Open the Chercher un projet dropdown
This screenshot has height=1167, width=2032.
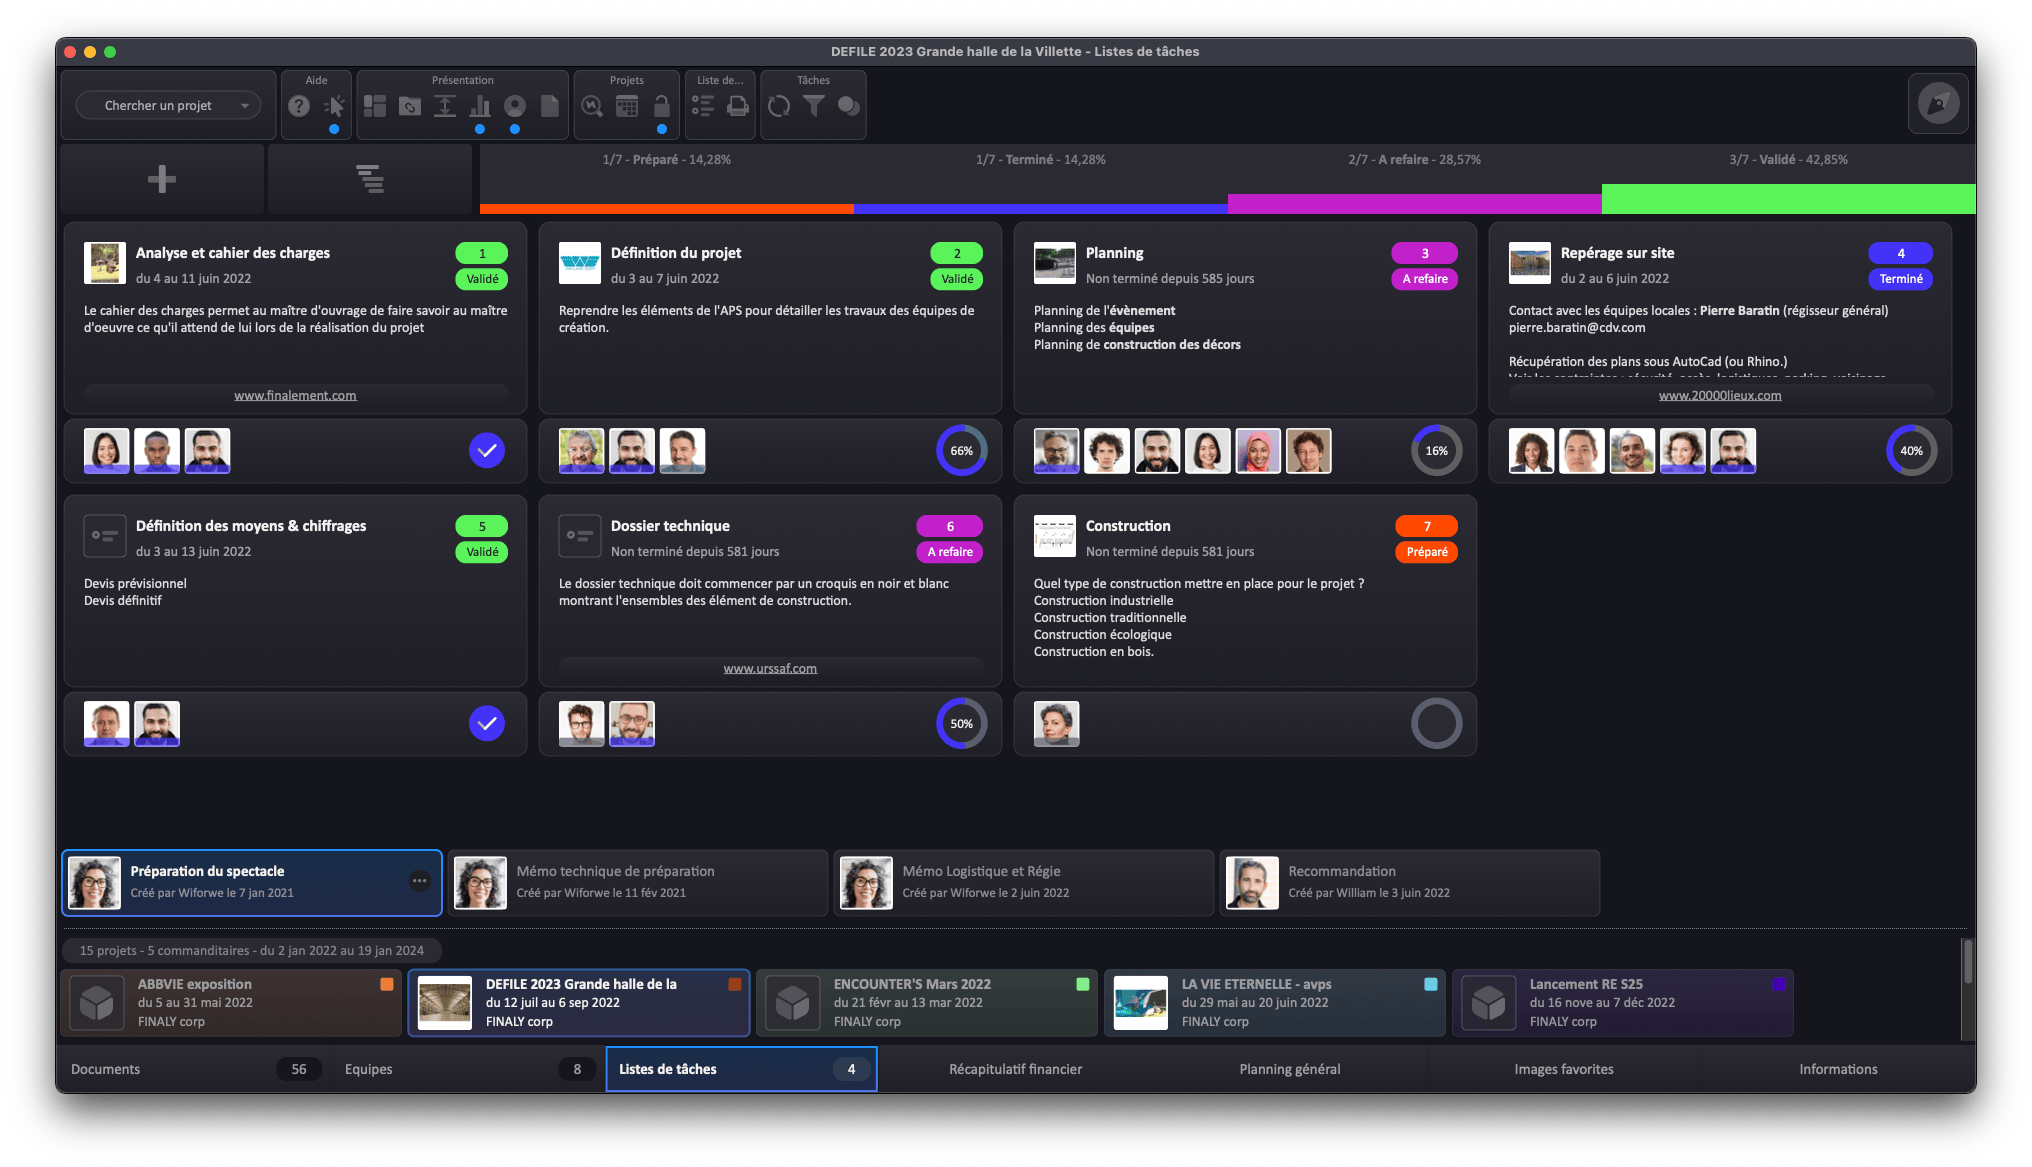(168, 105)
